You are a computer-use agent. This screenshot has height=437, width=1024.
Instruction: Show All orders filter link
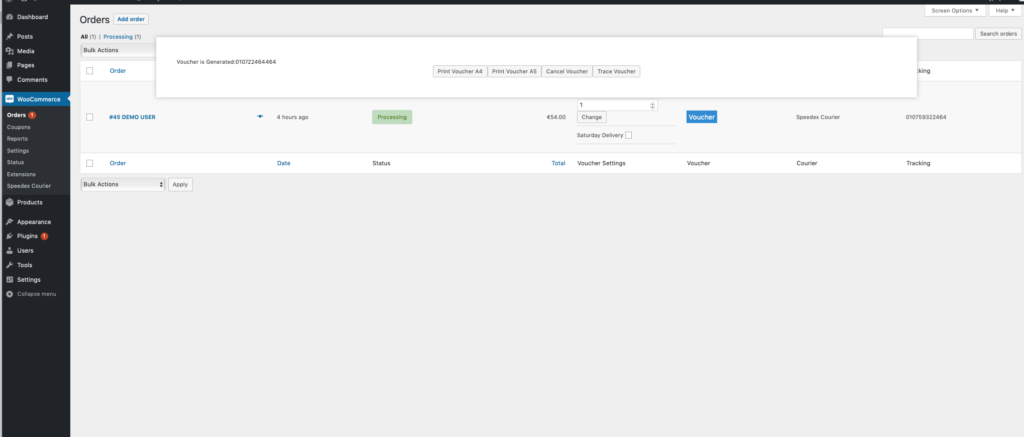(x=84, y=37)
